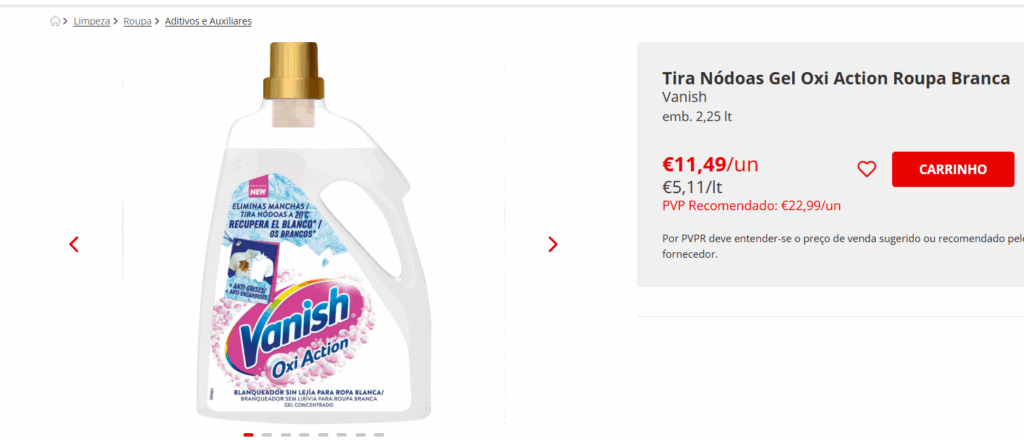Open the Limpeza breadcrumb link
Screen dimensions: 1024x440
[x=92, y=21]
